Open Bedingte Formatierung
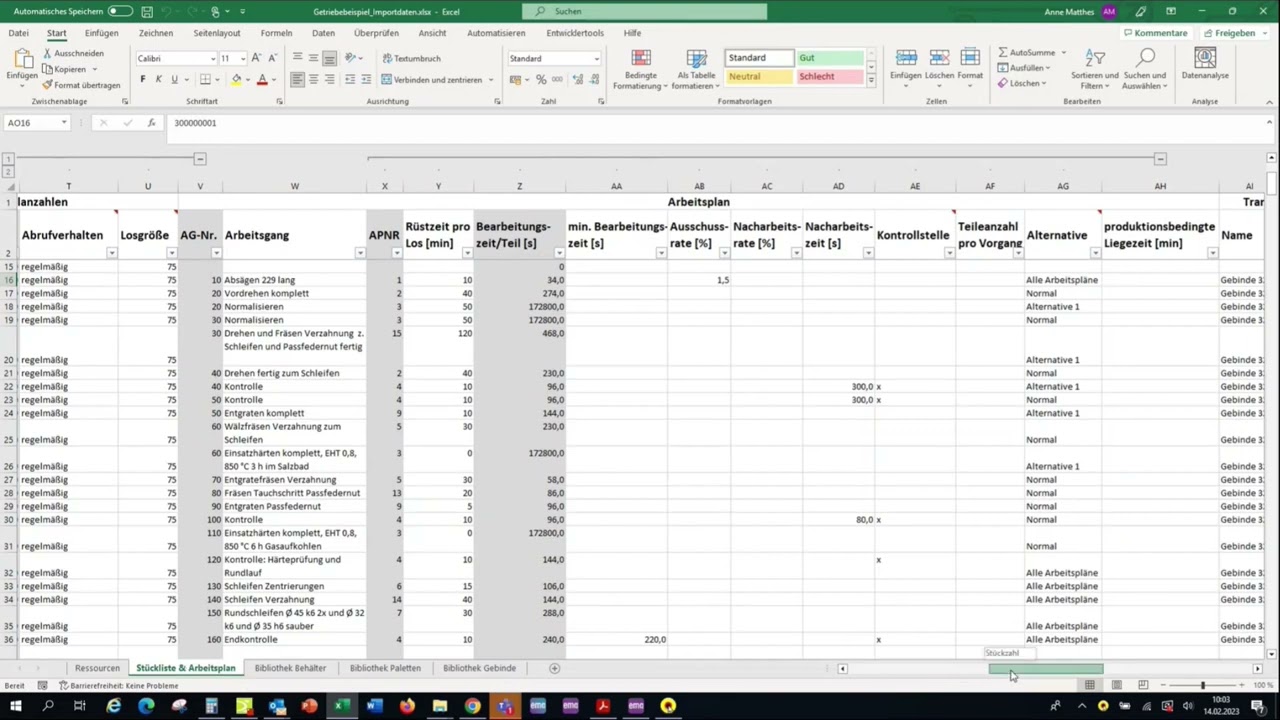Viewport: 1280px width, 720px height. pos(641,68)
